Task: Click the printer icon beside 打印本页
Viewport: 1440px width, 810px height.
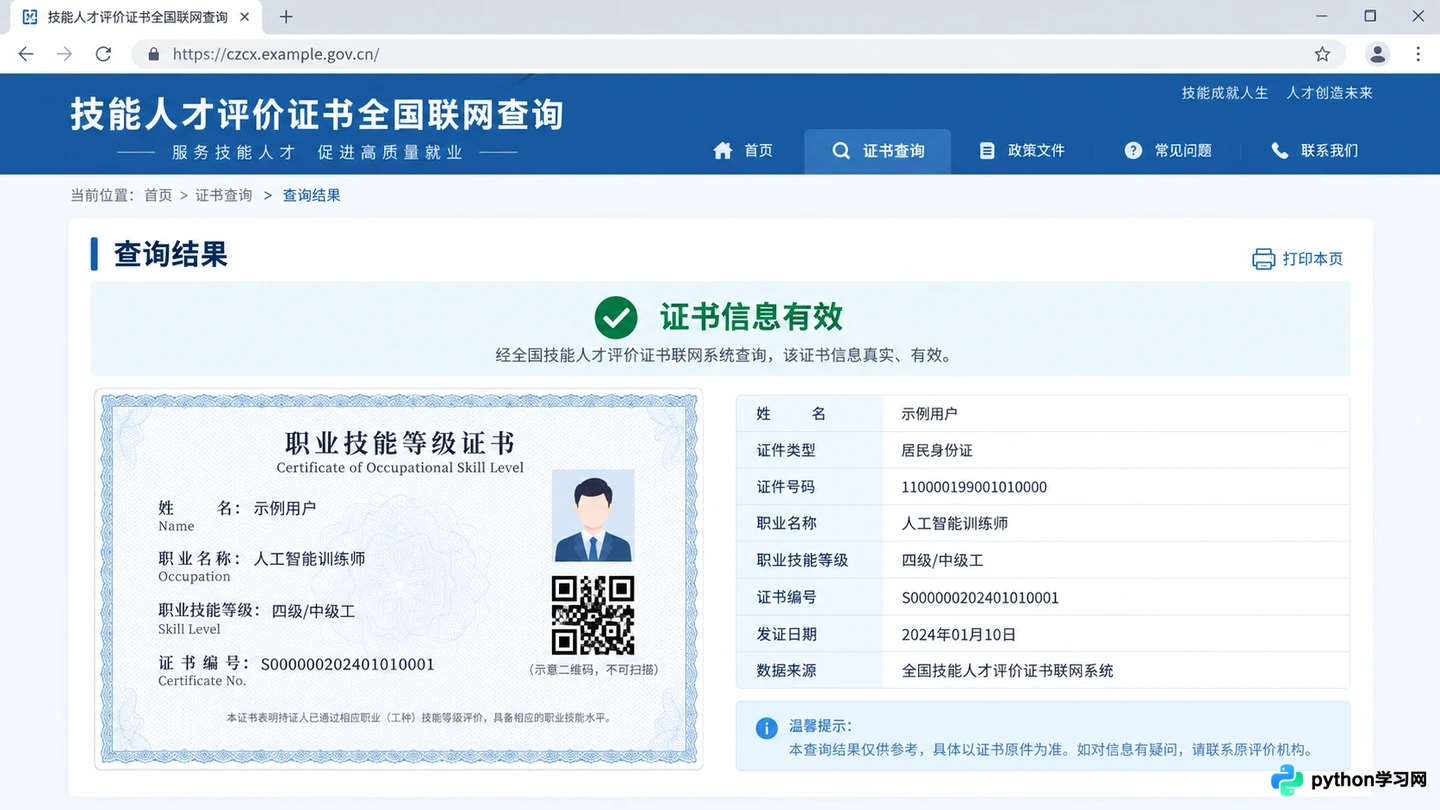Action: (x=1264, y=259)
